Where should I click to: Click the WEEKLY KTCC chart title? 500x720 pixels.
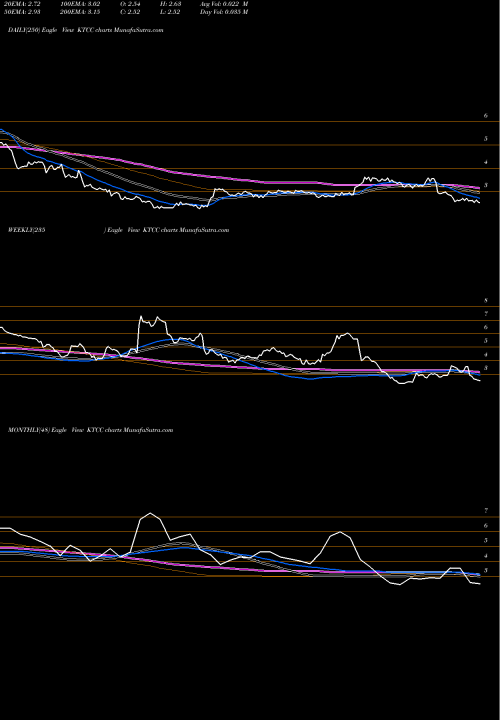[118, 230]
